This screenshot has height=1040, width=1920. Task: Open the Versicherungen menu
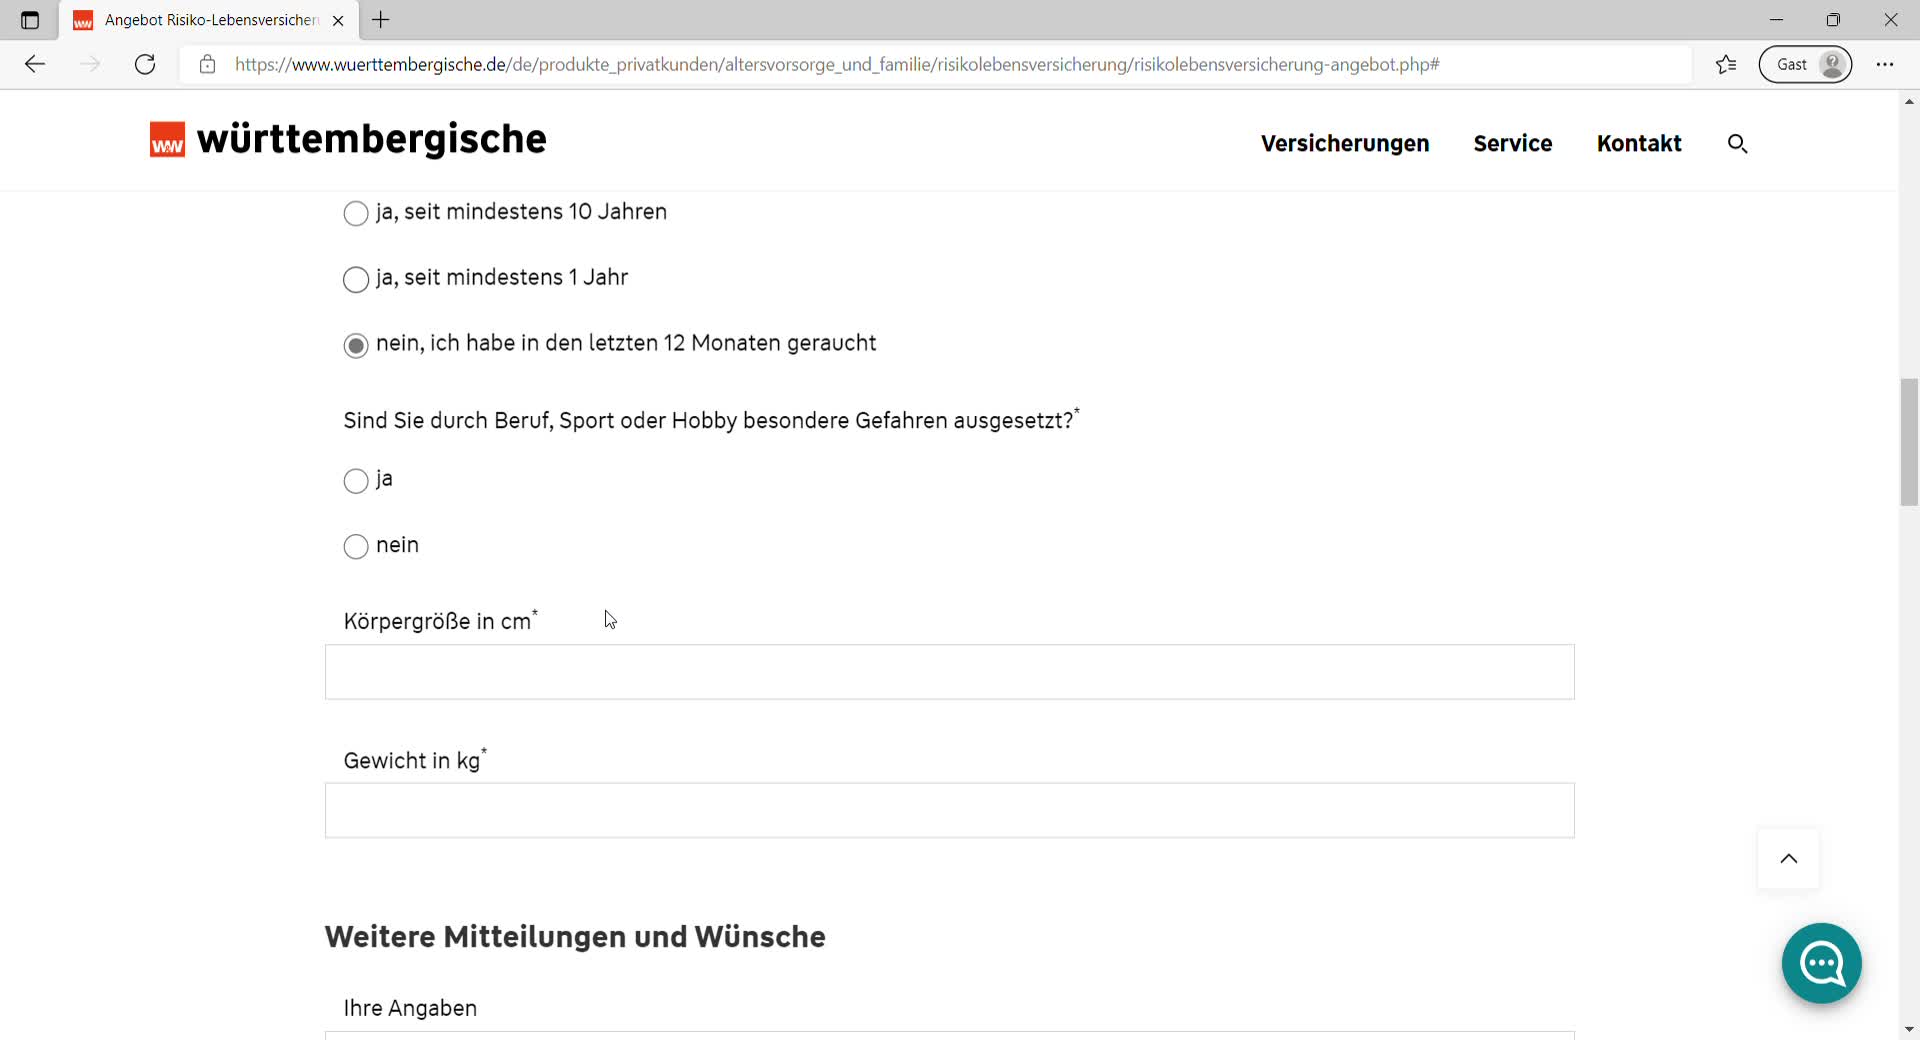1344,144
